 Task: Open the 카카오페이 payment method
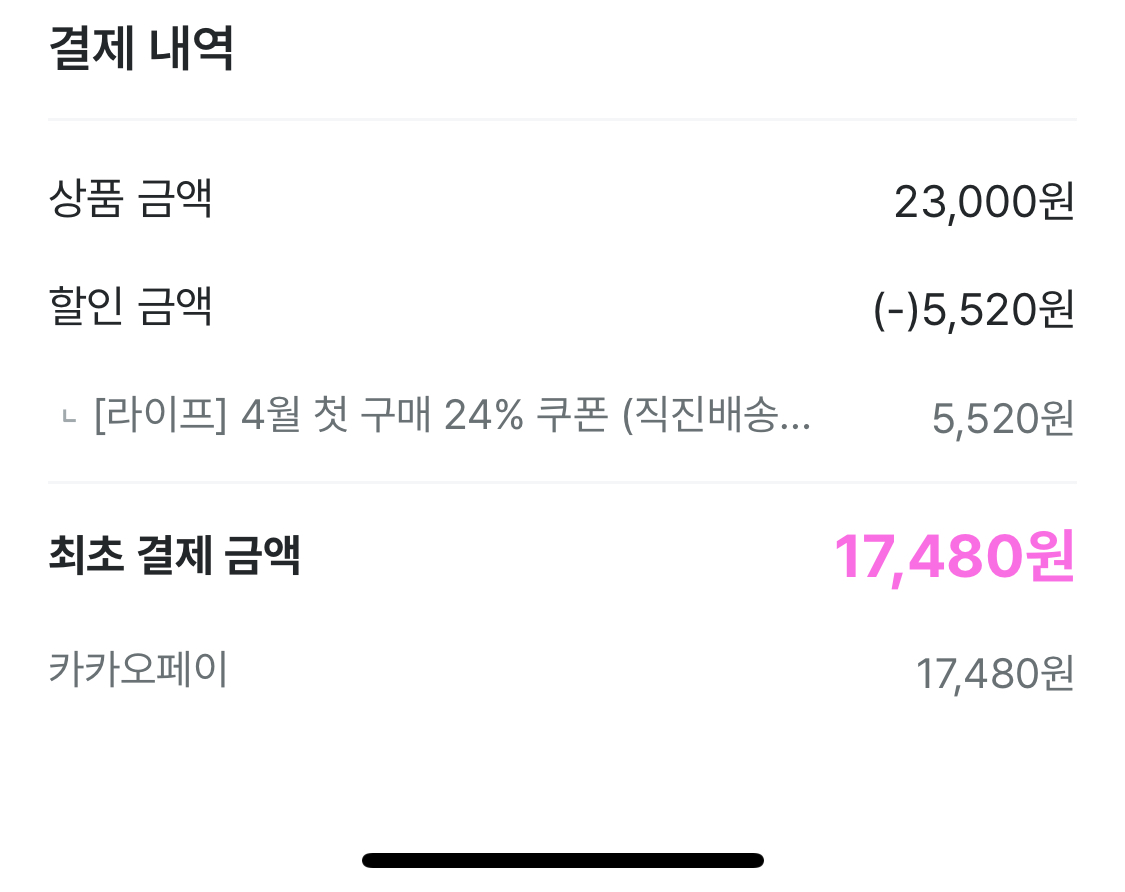[x=138, y=669]
